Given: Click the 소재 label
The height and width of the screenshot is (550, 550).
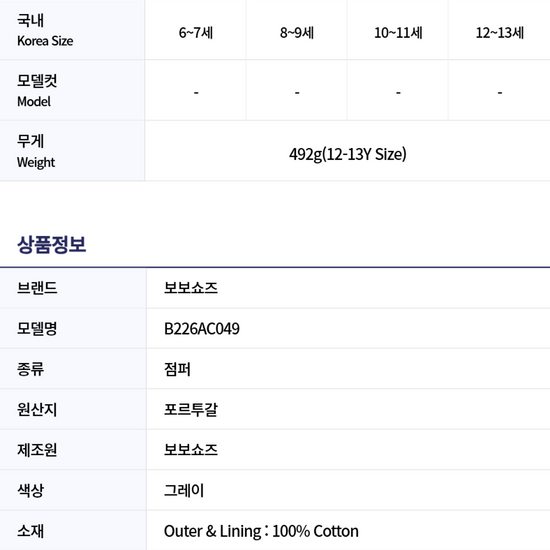Looking at the screenshot, I should tap(30, 531).
